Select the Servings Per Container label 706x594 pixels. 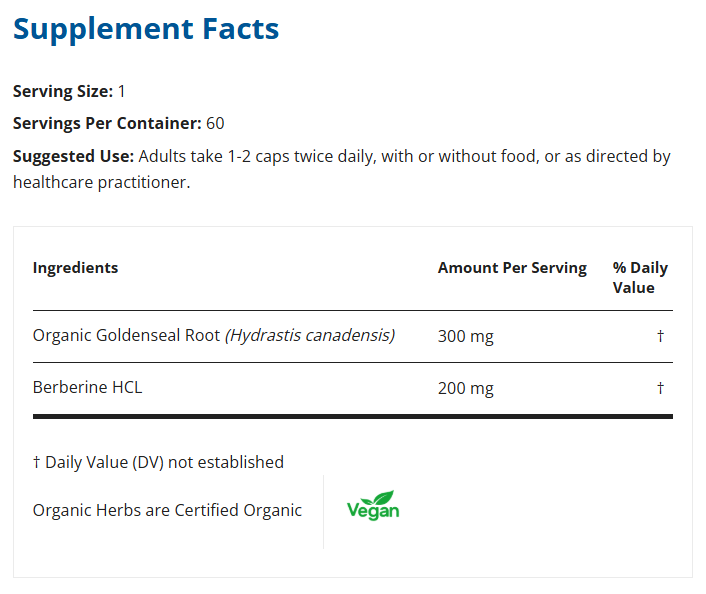107,124
